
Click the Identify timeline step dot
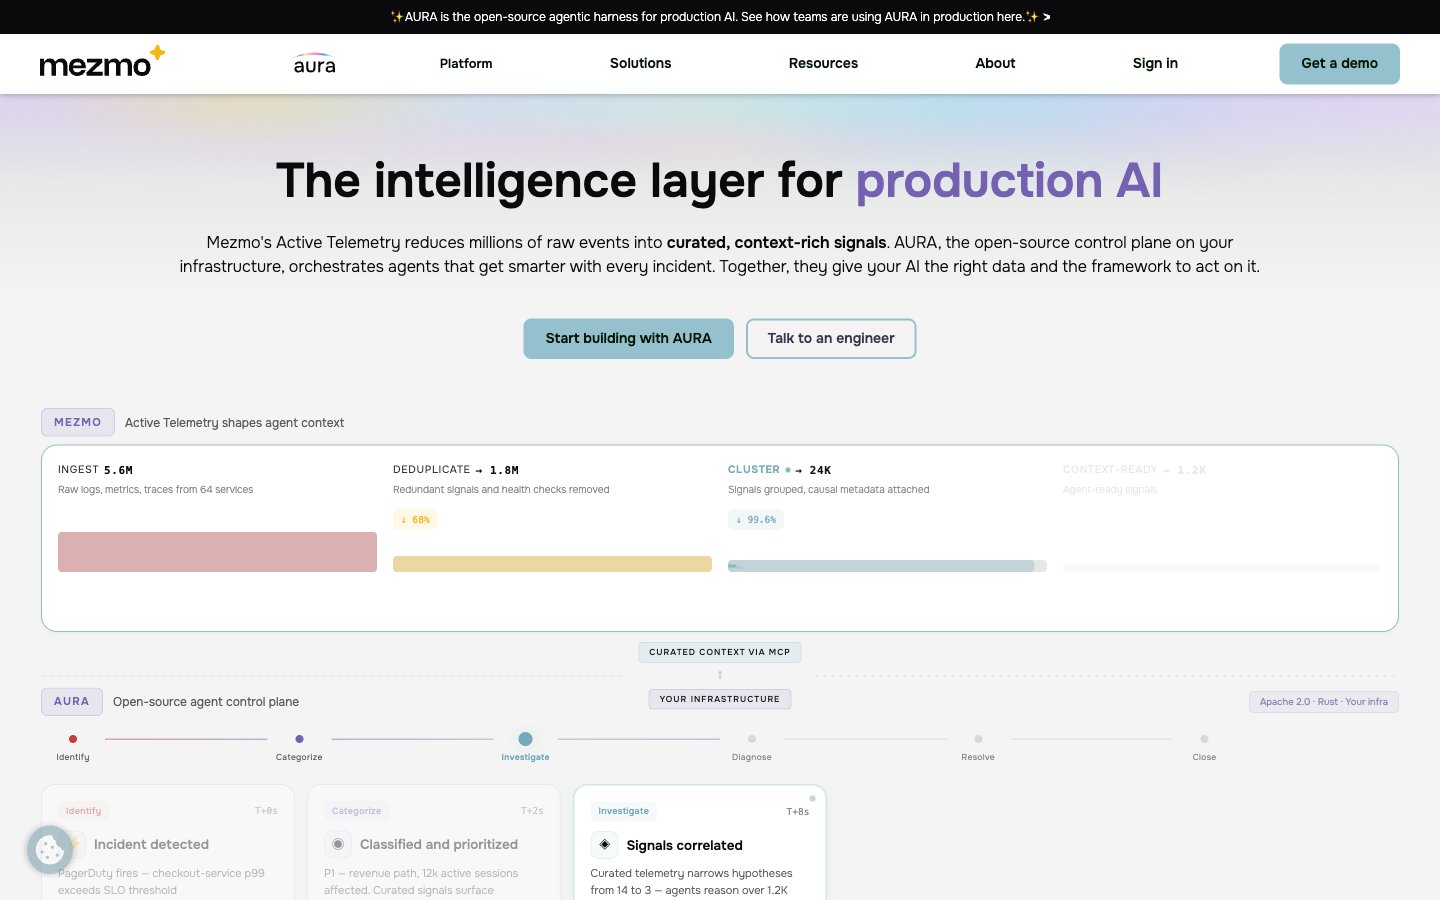click(x=73, y=739)
